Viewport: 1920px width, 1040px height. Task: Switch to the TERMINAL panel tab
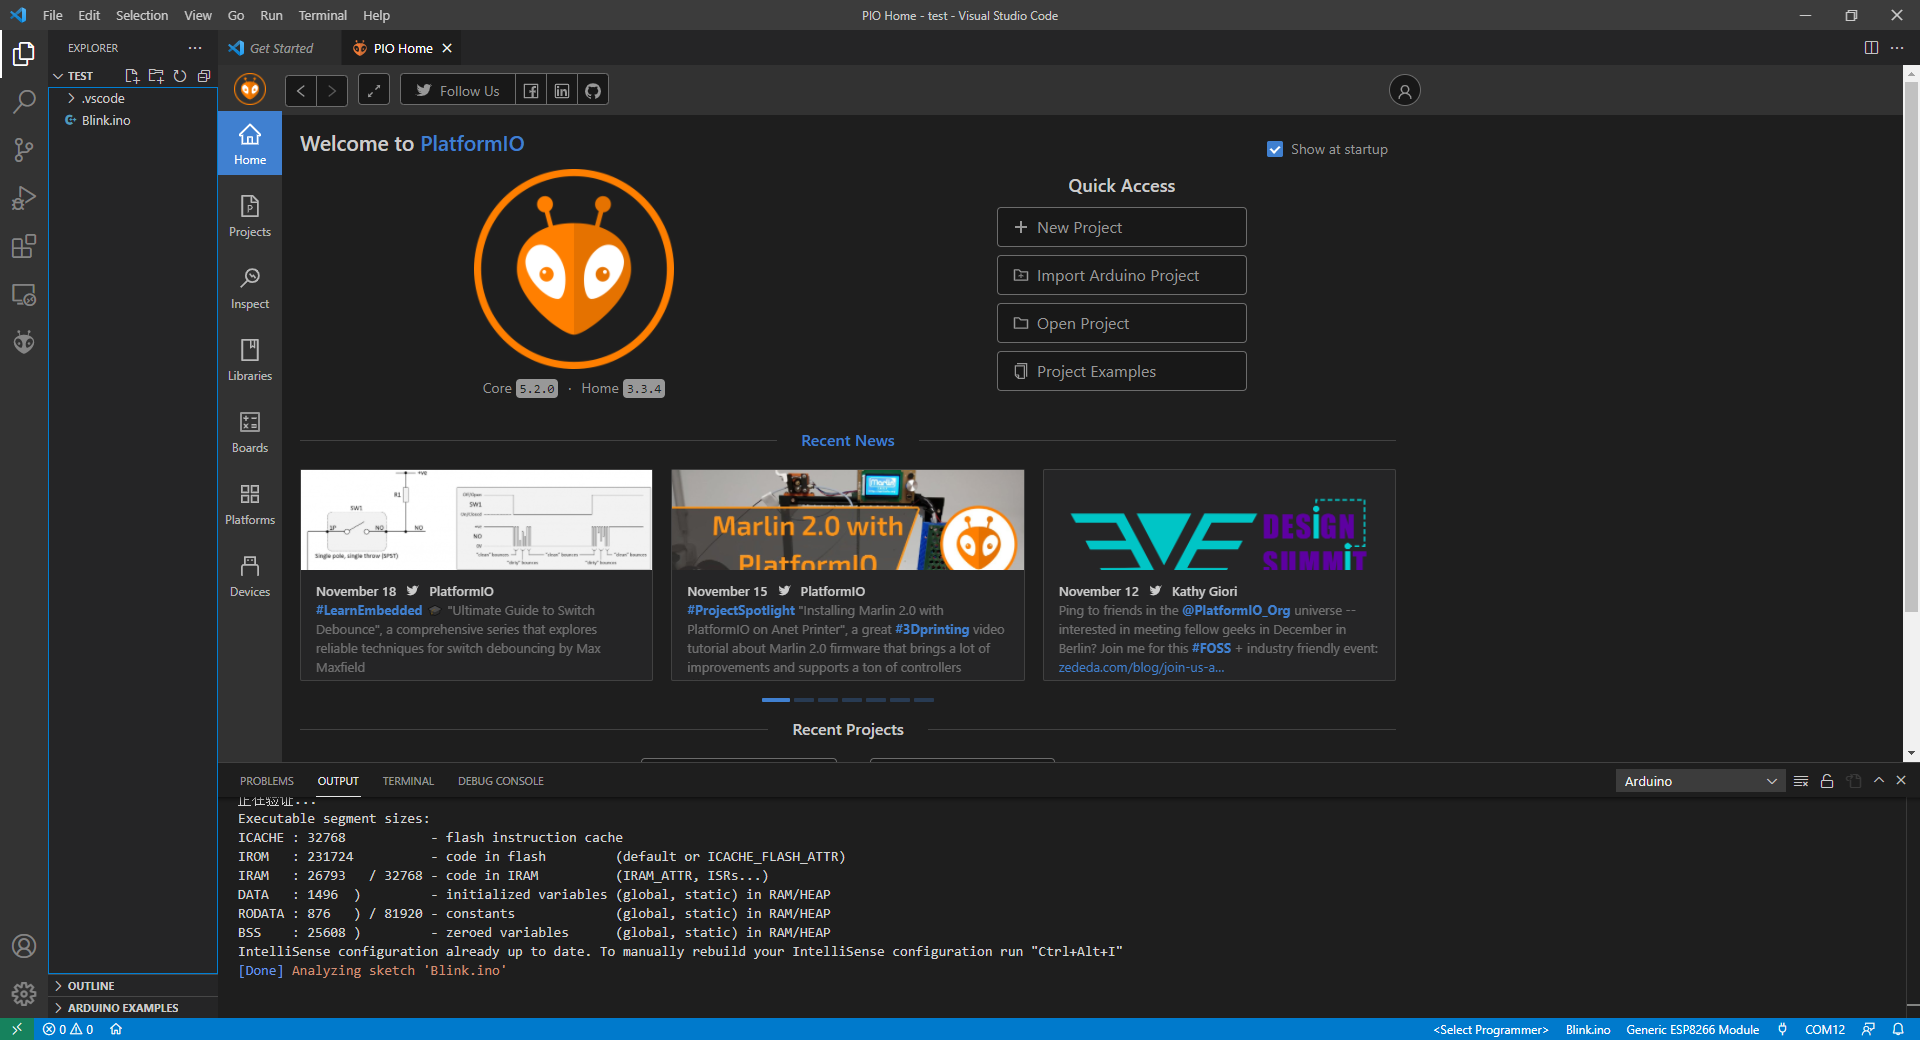pyautogui.click(x=408, y=781)
